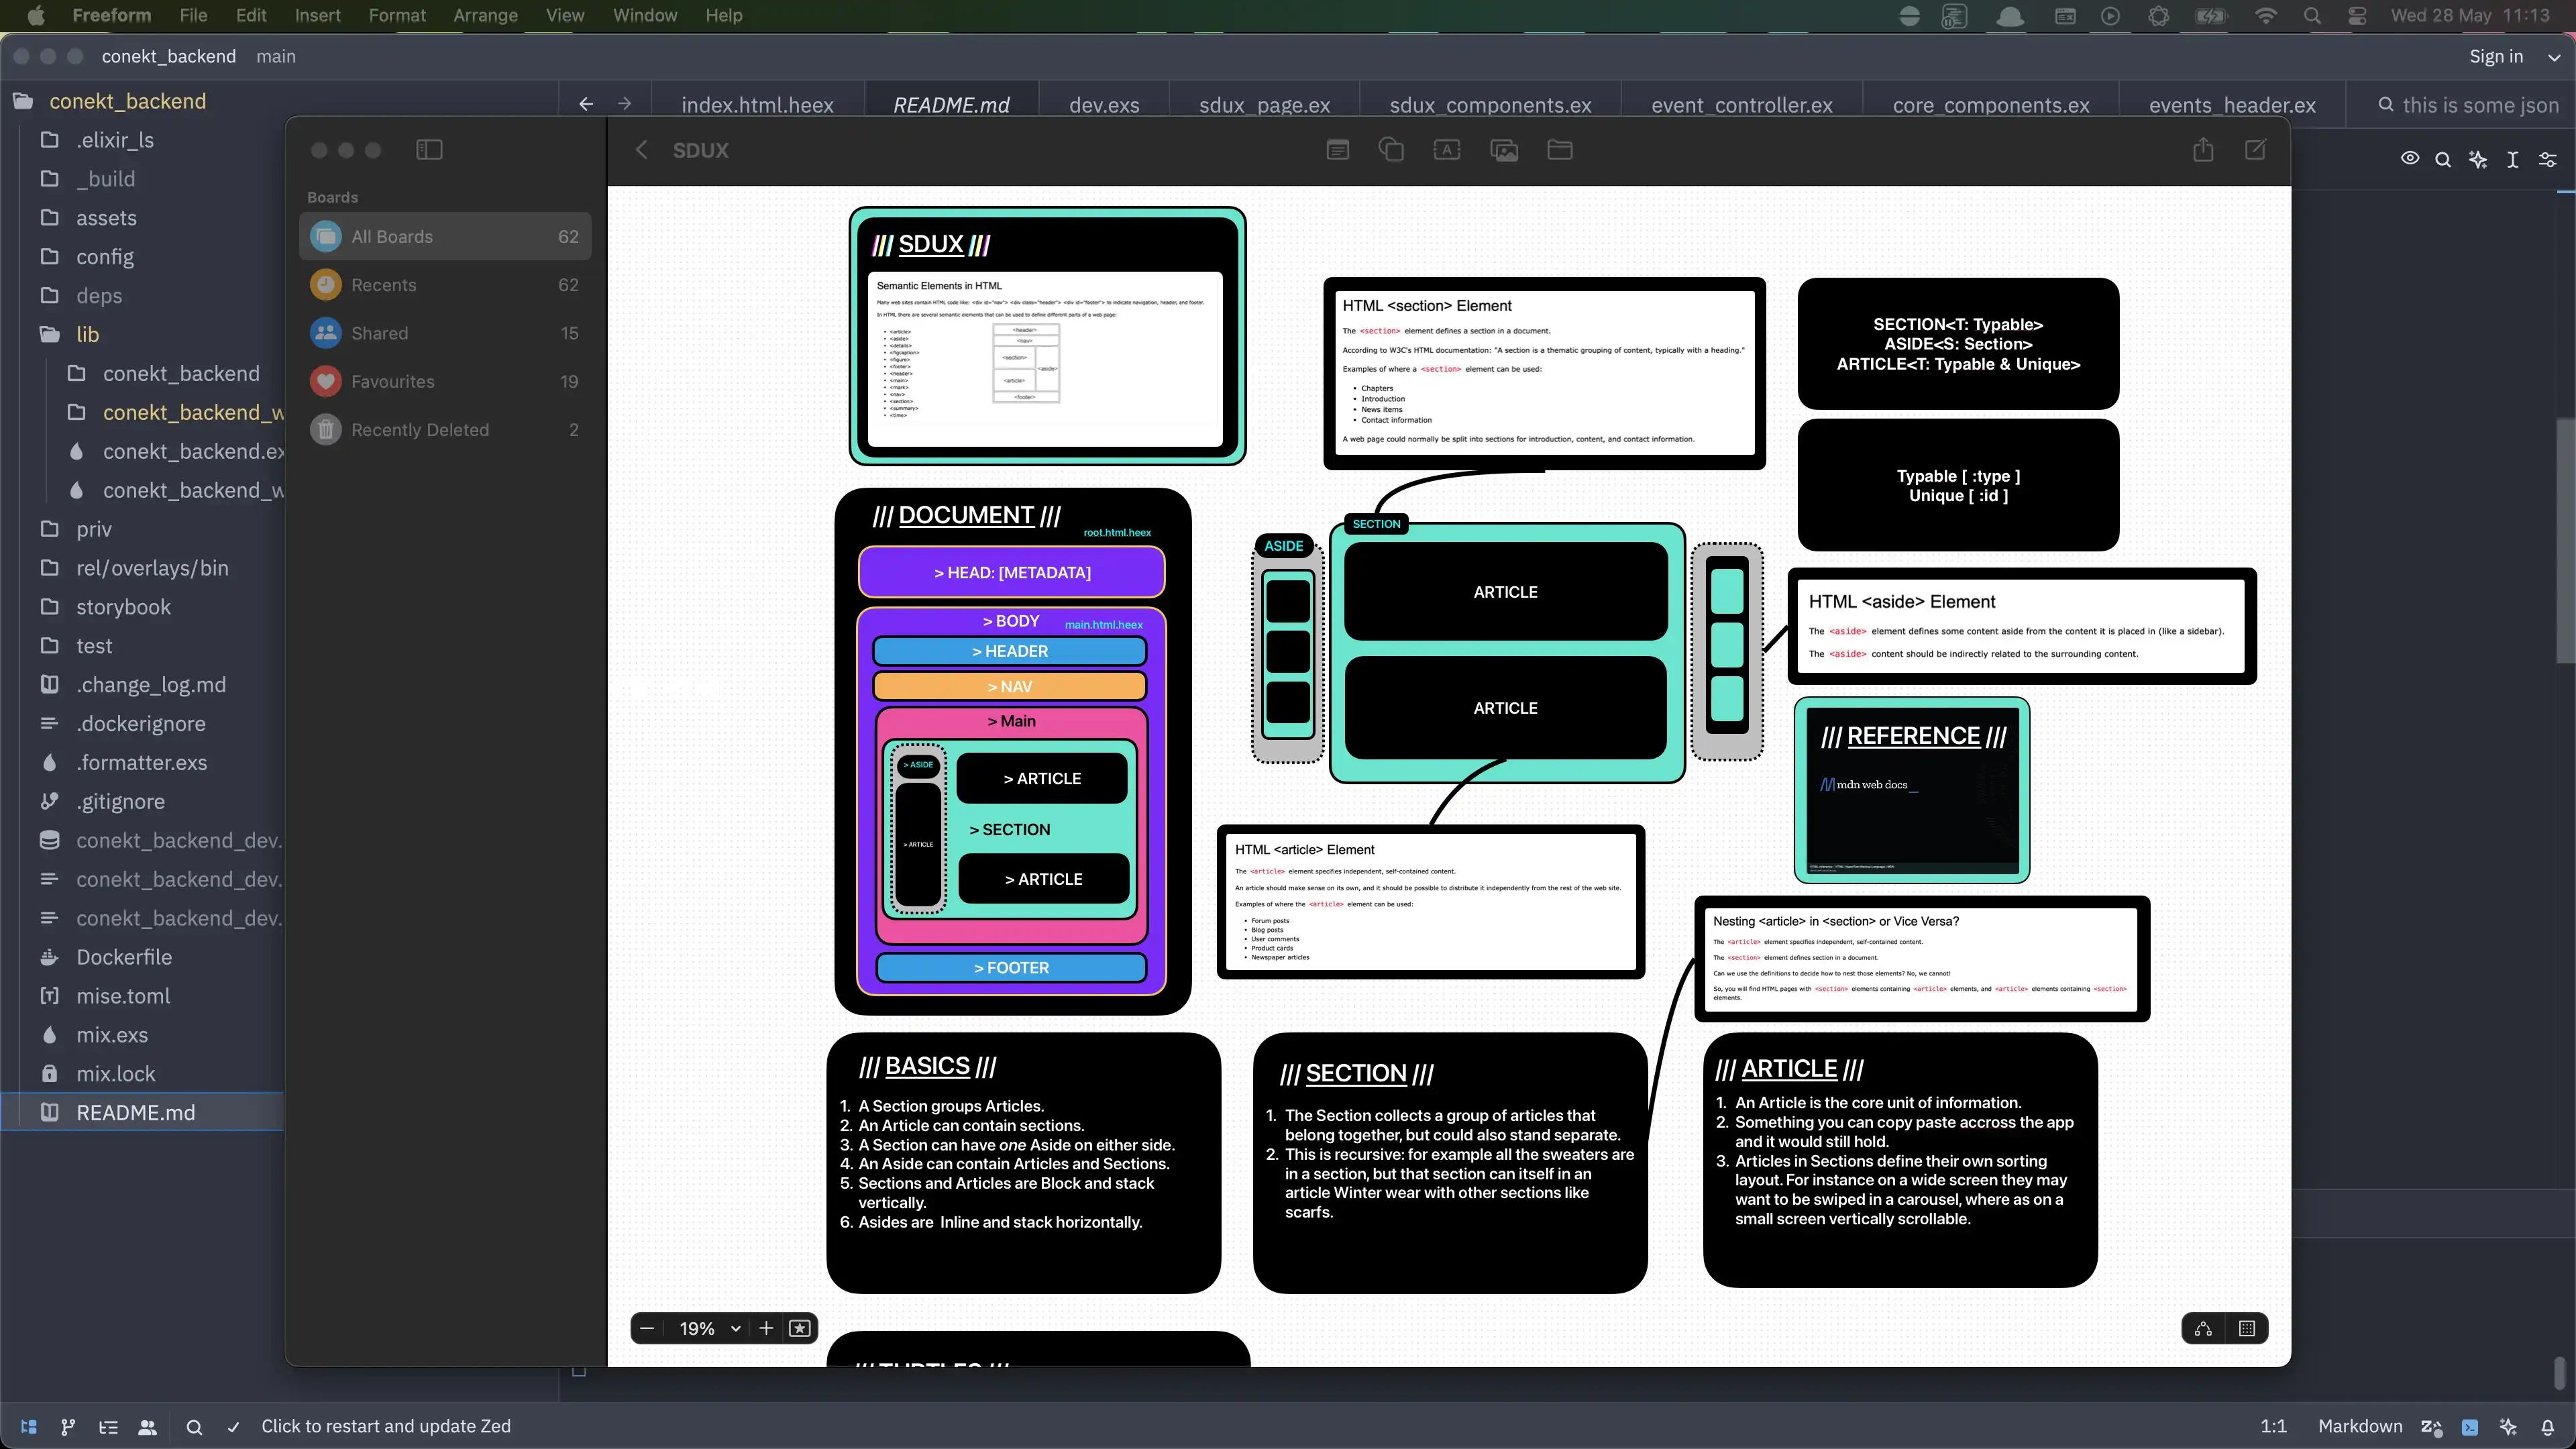Open the Sign in dropdown chevron

(2553, 57)
